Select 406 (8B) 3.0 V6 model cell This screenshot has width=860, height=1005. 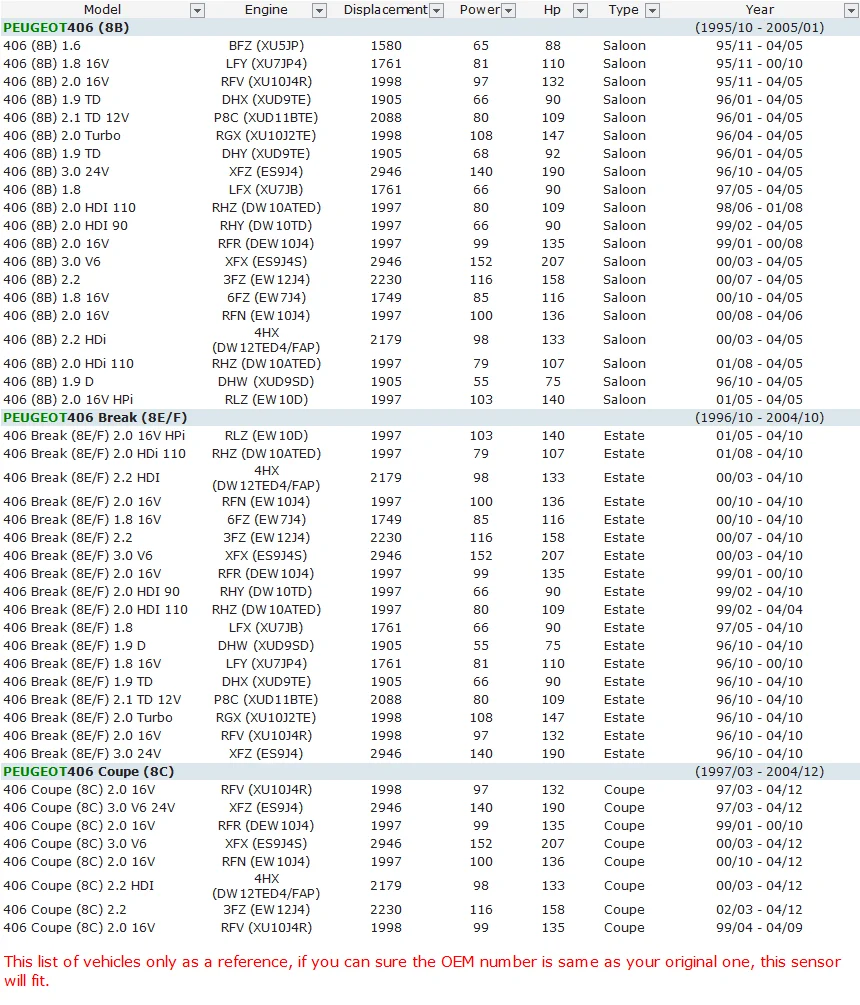point(52,261)
